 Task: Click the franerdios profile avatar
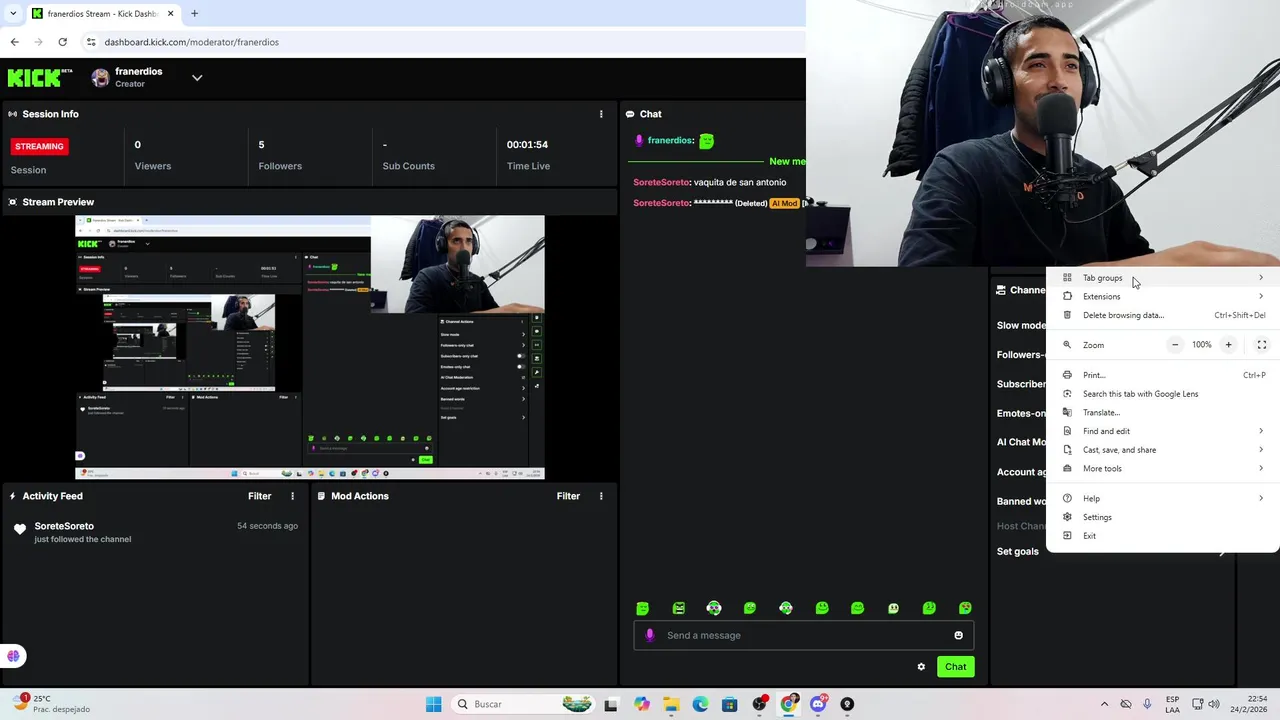pyautogui.click(x=100, y=77)
